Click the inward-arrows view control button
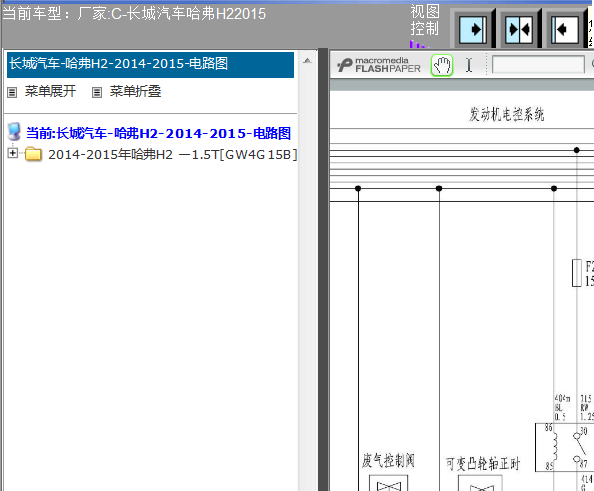The height and width of the screenshot is (491, 594). click(x=519, y=29)
